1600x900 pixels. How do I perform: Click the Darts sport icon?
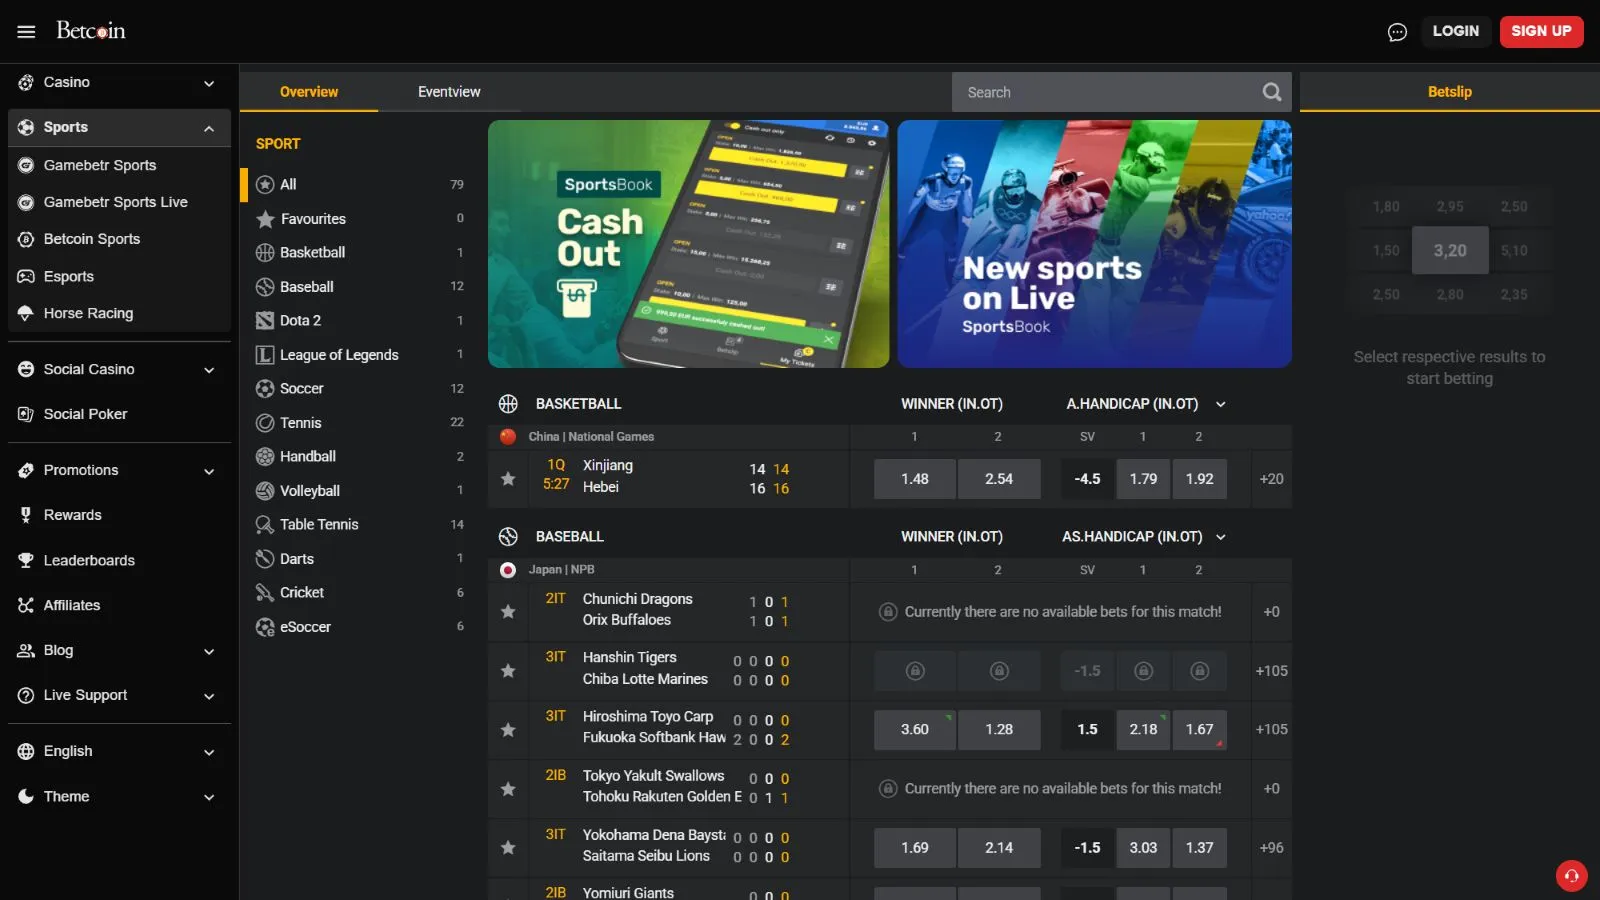coord(265,559)
